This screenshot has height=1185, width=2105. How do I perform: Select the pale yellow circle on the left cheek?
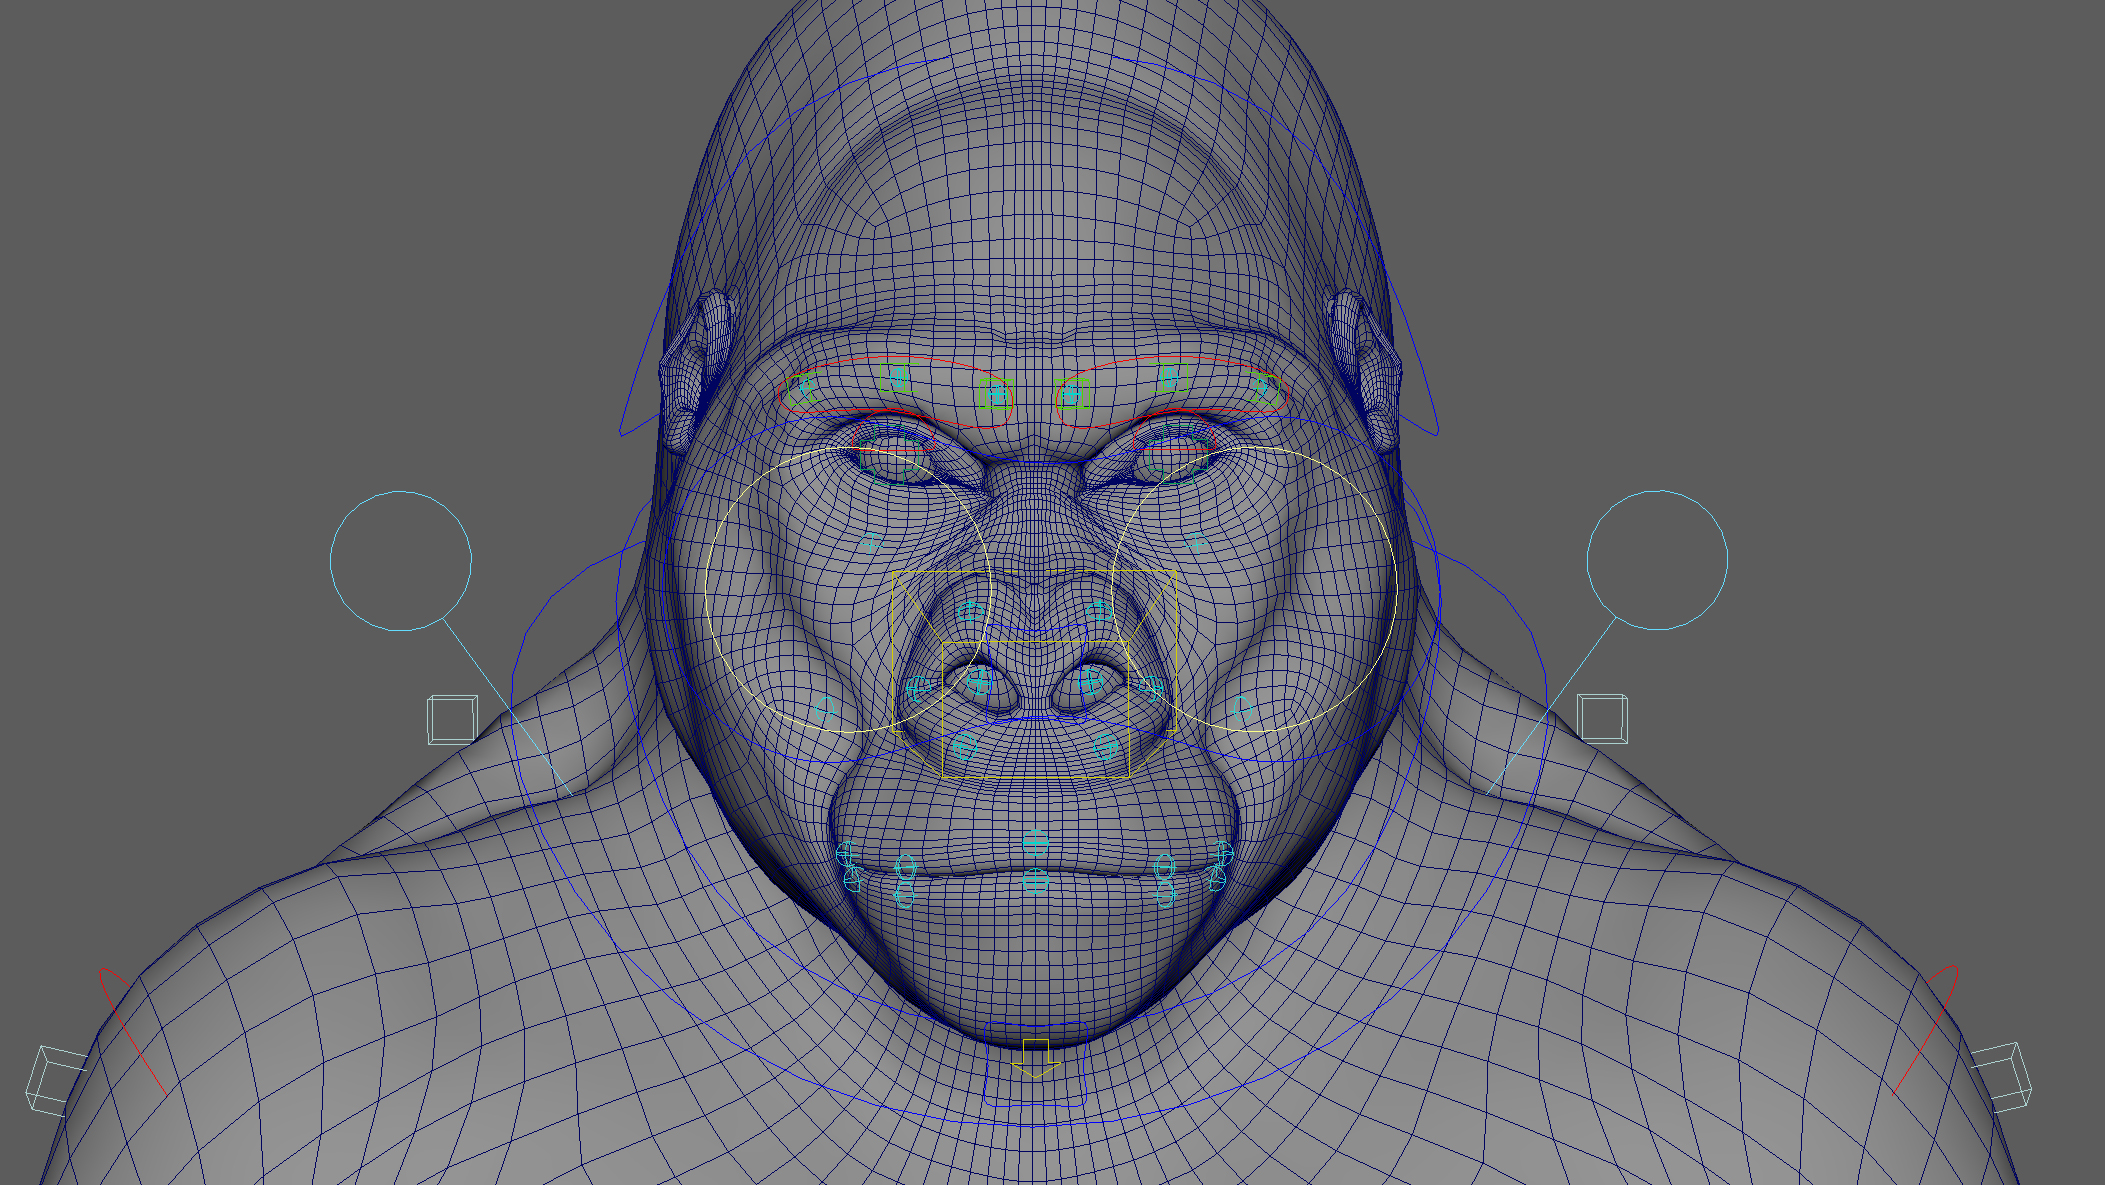pyautogui.click(x=848, y=590)
